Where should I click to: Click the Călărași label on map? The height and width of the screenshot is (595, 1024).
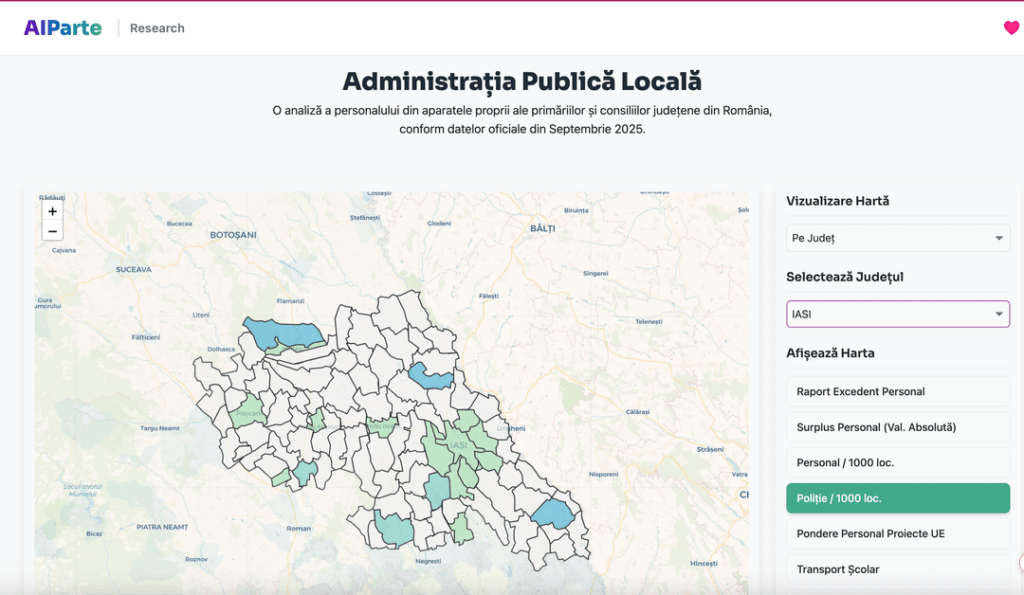pyautogui.click(x=637, y=411)
